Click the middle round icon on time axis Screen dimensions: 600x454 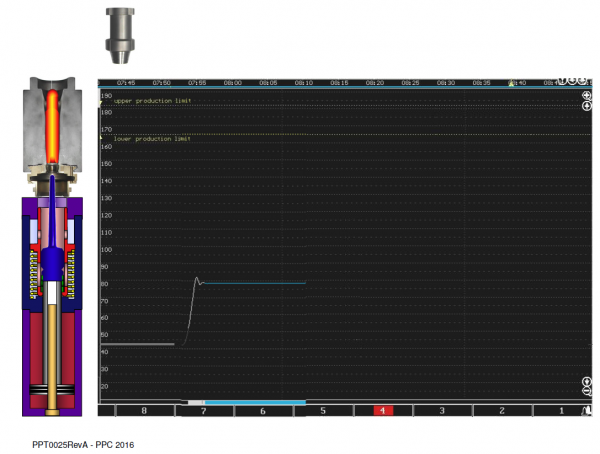point(572,80)
